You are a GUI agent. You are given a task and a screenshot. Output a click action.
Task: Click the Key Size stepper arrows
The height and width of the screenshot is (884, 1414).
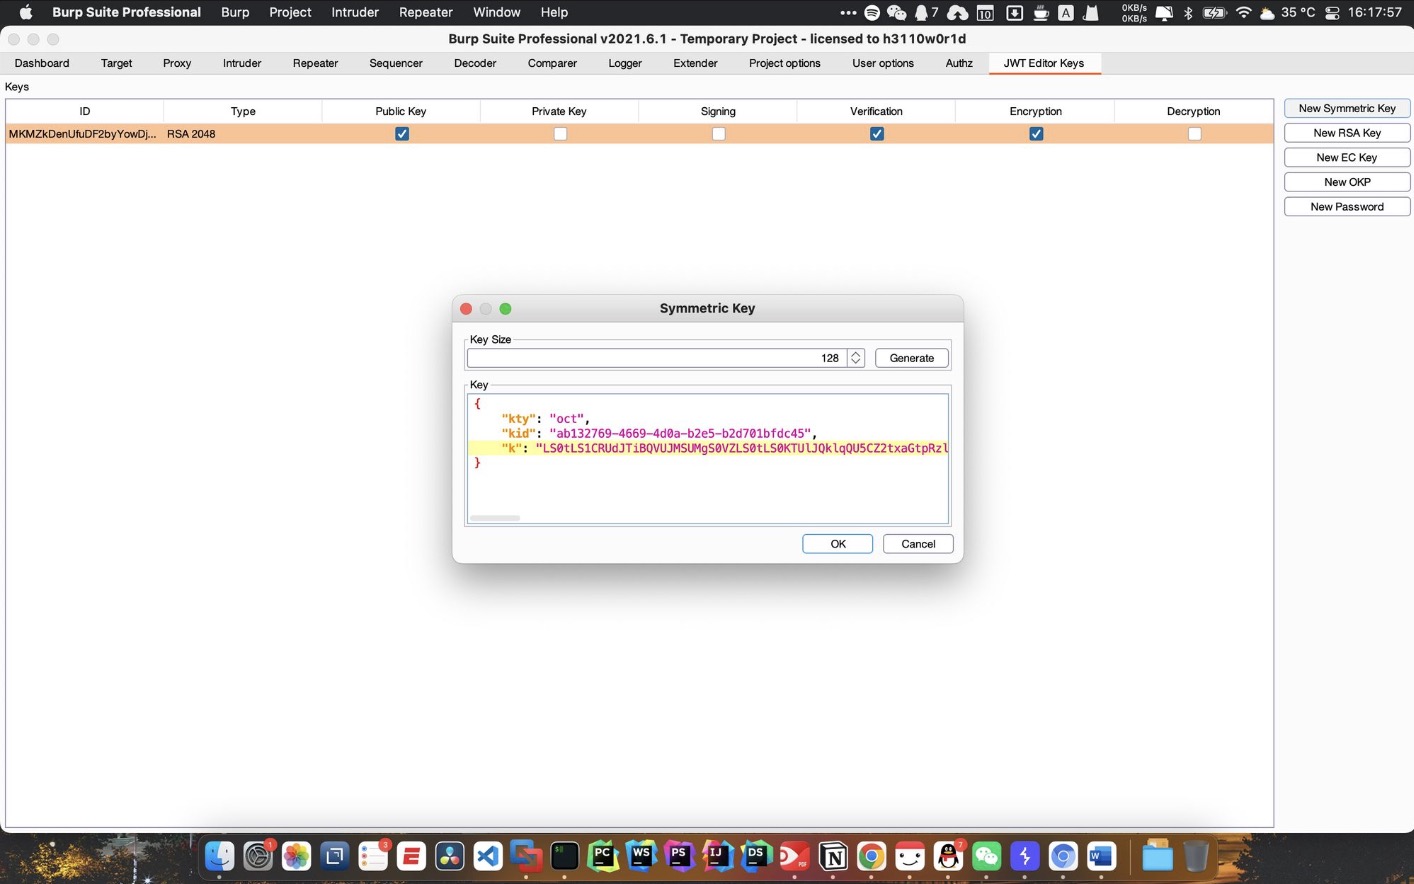(x=855, y=358)
